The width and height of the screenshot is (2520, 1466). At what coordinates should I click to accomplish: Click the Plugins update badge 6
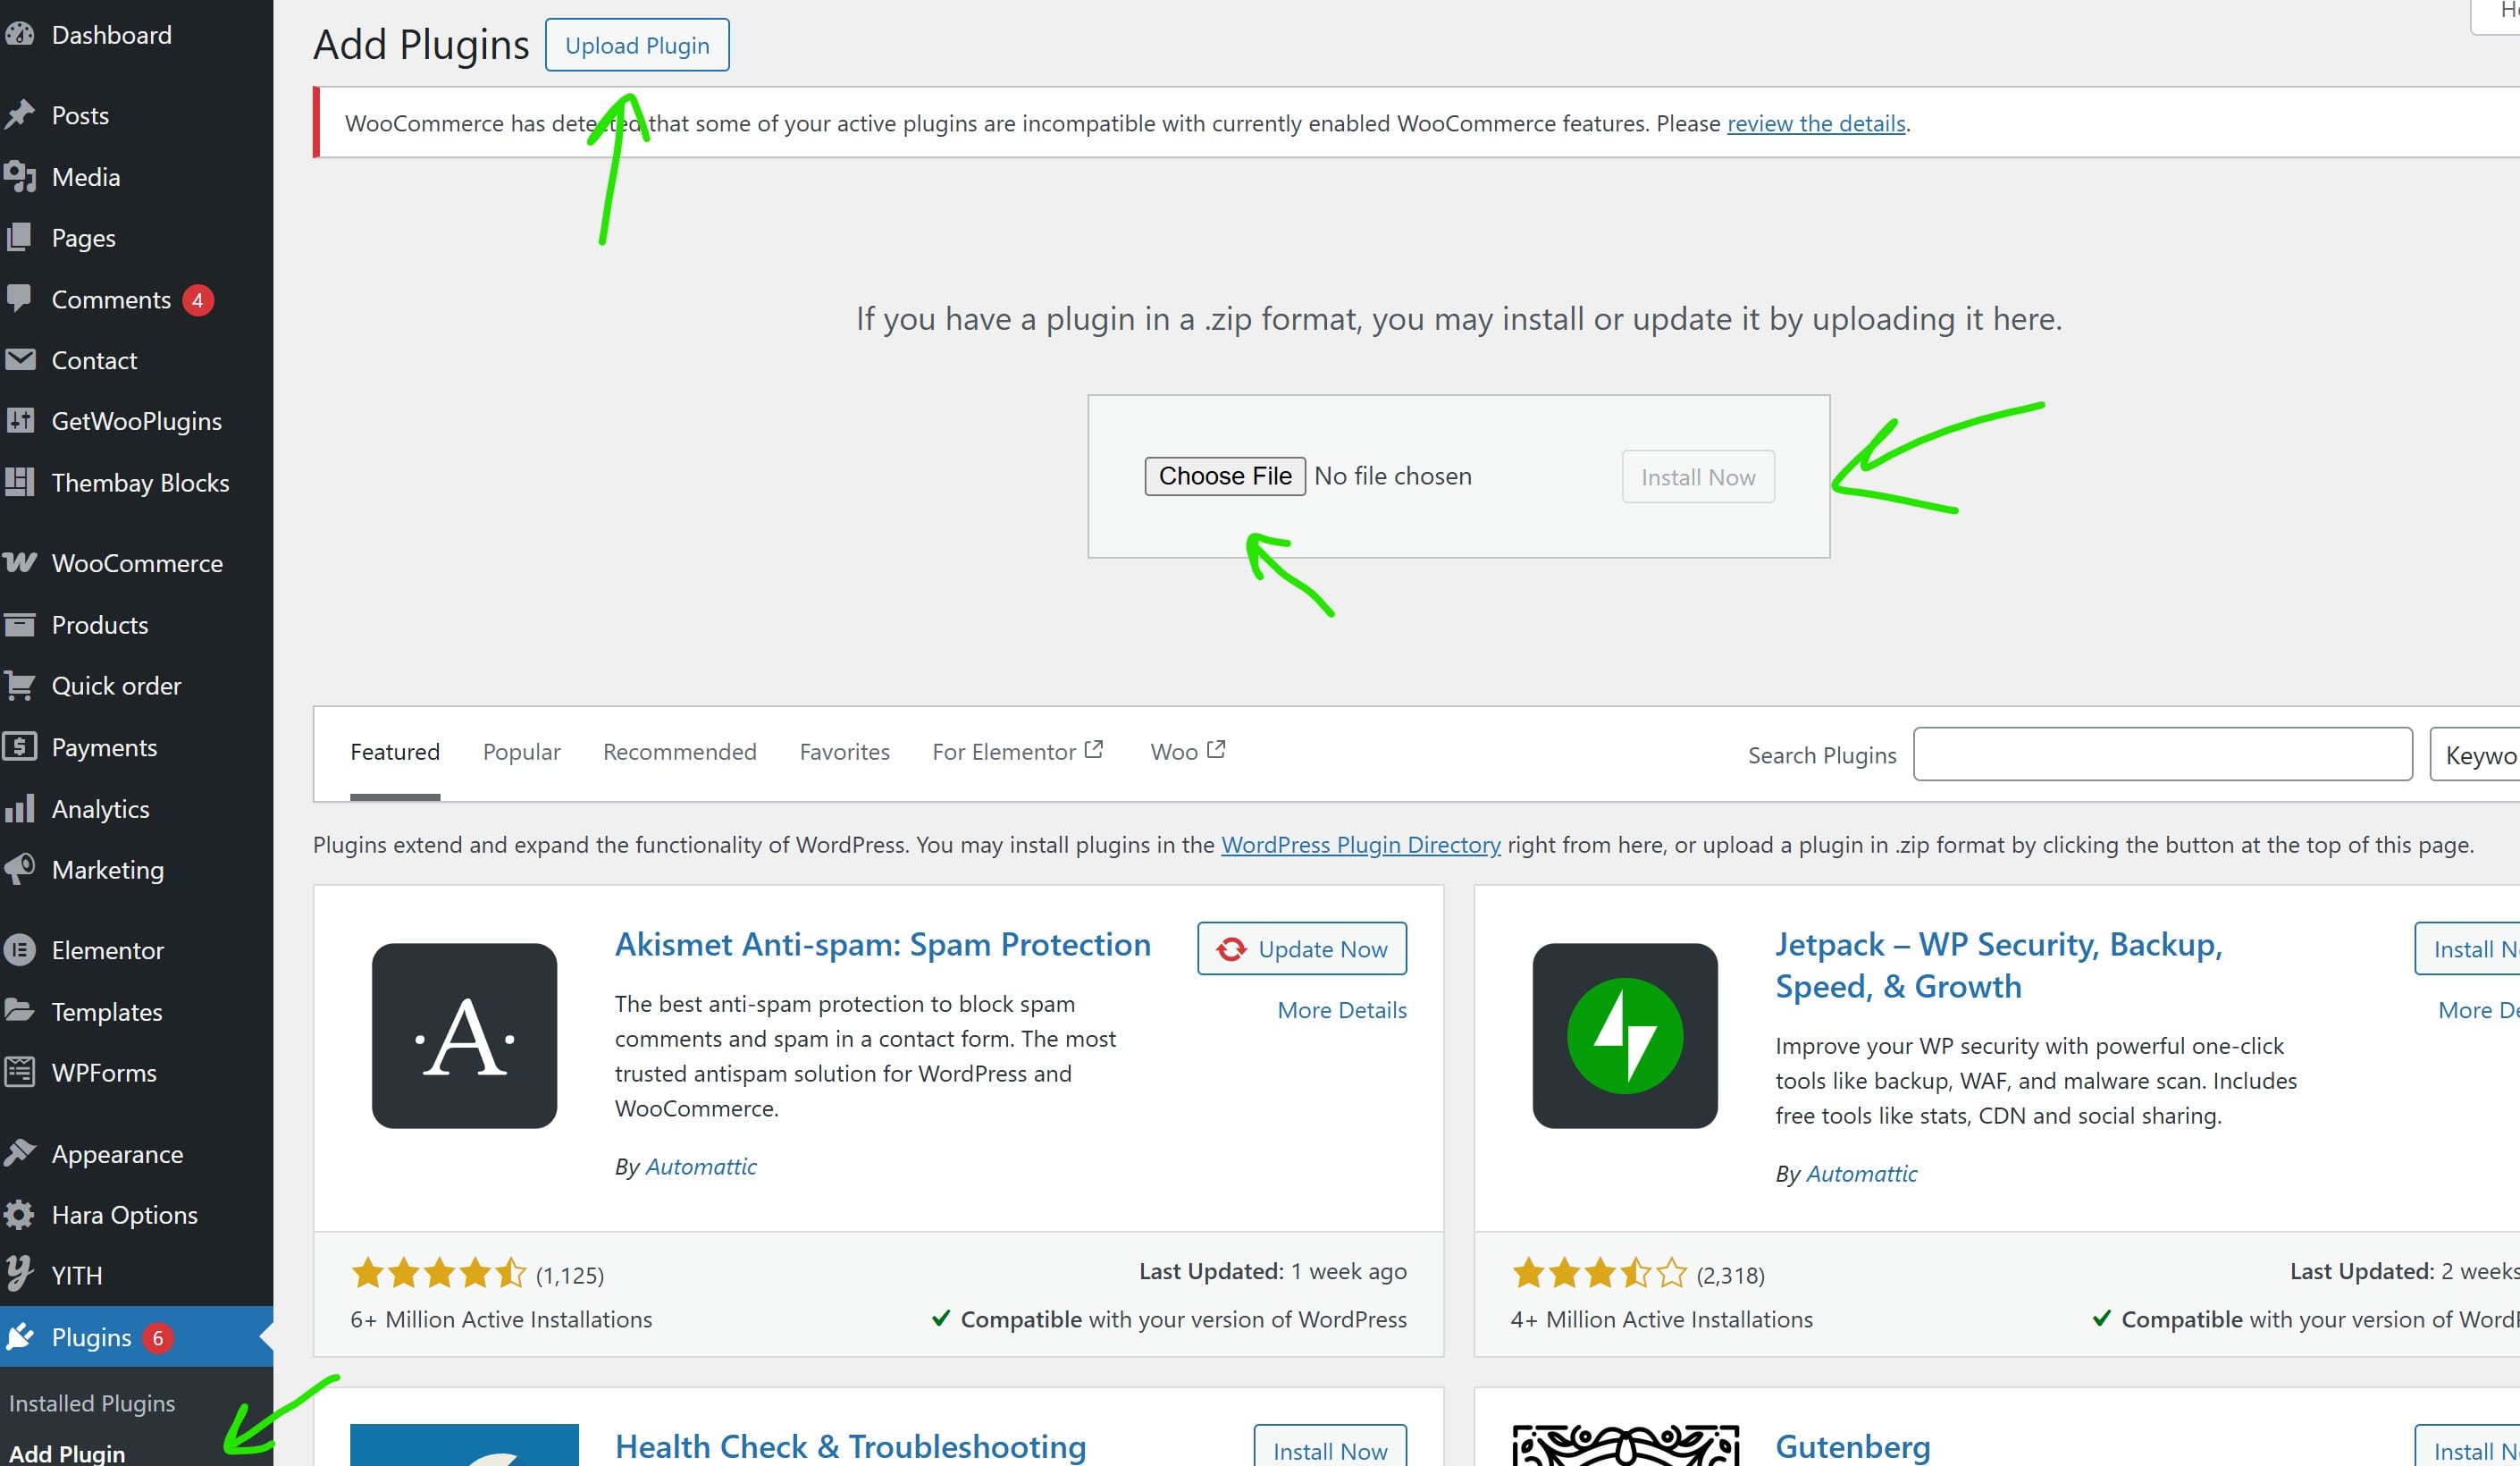coord(158,1338)
